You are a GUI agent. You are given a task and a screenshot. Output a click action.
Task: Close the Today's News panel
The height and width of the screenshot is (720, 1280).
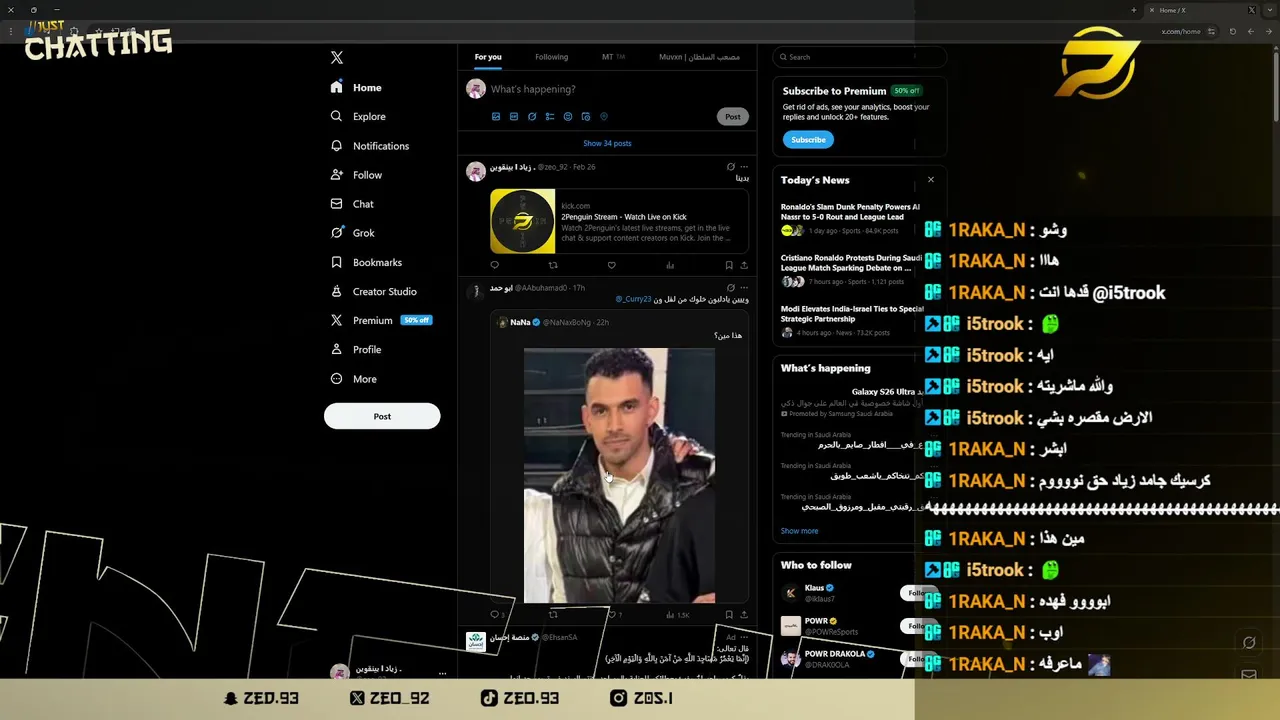click(x=931, y=180)
